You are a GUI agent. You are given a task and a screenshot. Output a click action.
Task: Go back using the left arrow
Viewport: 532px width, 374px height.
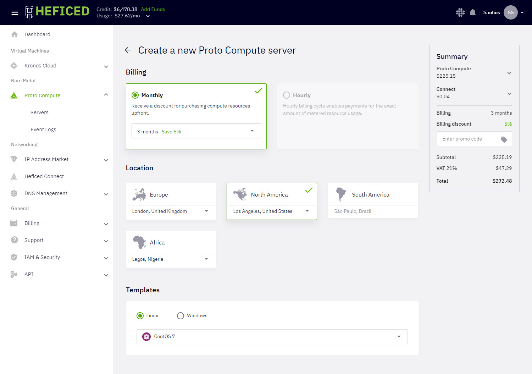coord(128,50)
